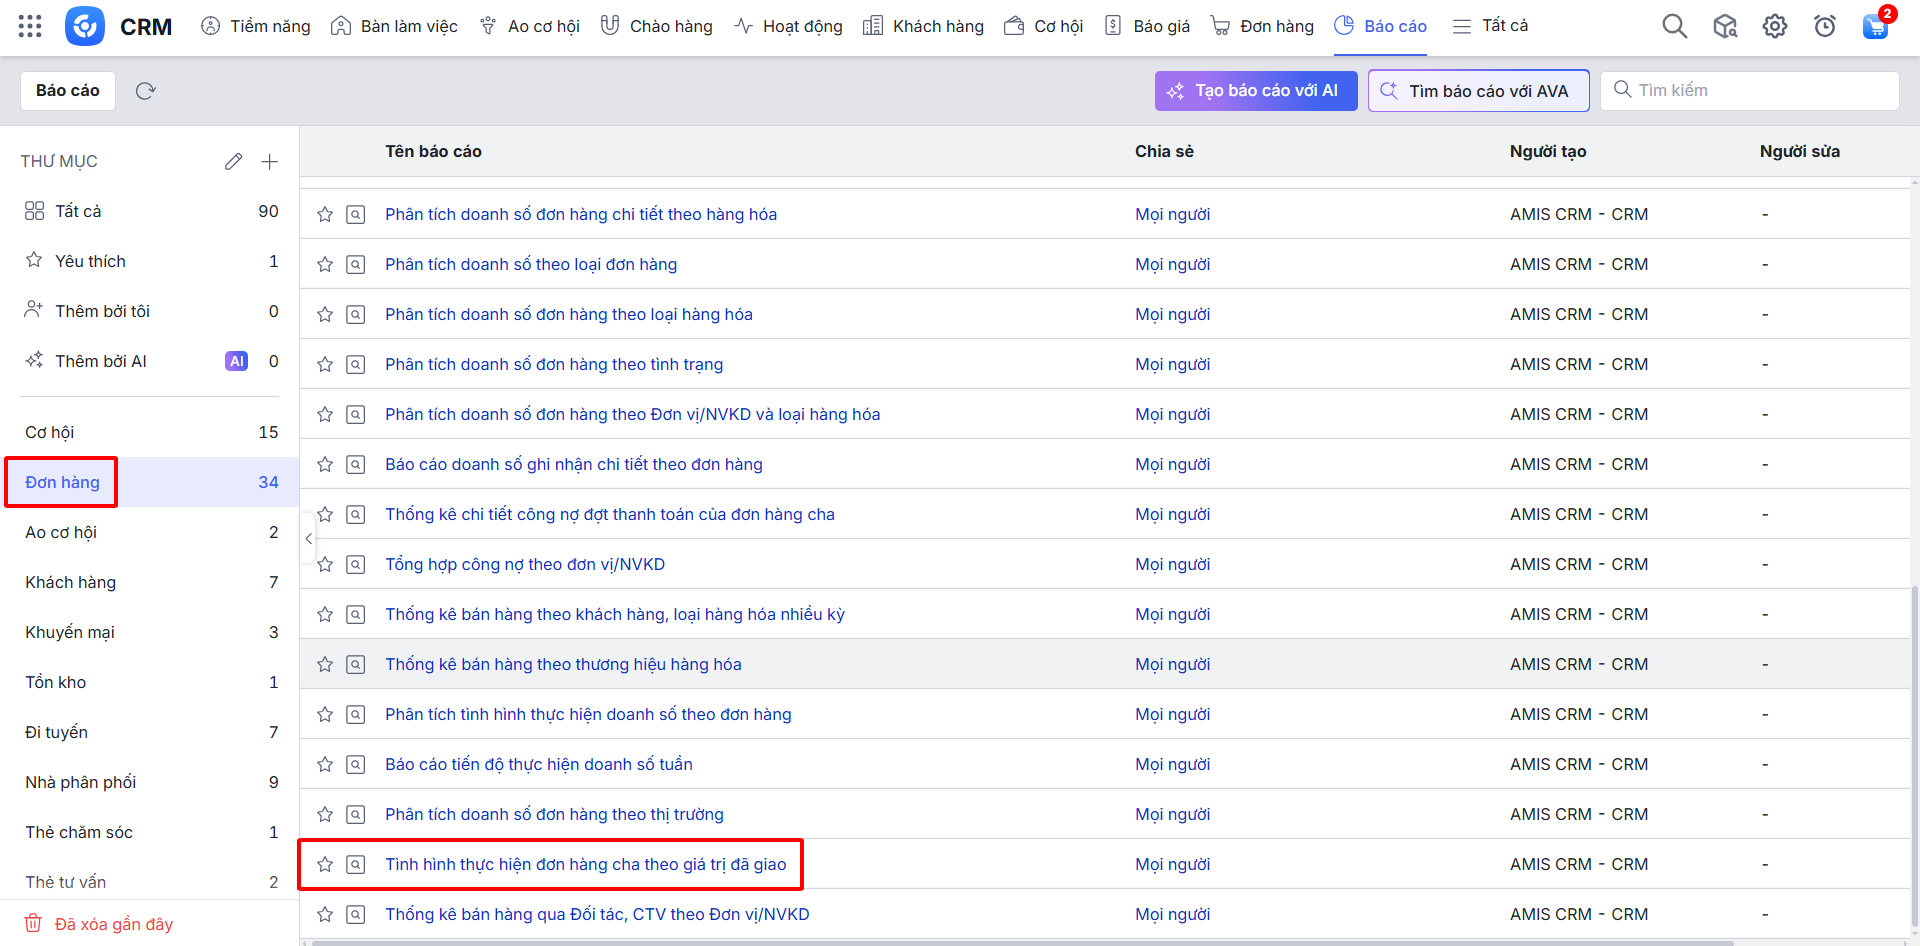This screenshot has height=946, width=1920.
Task: Click 'Tạo báo cáo với AI' button
Action: 1256,91
